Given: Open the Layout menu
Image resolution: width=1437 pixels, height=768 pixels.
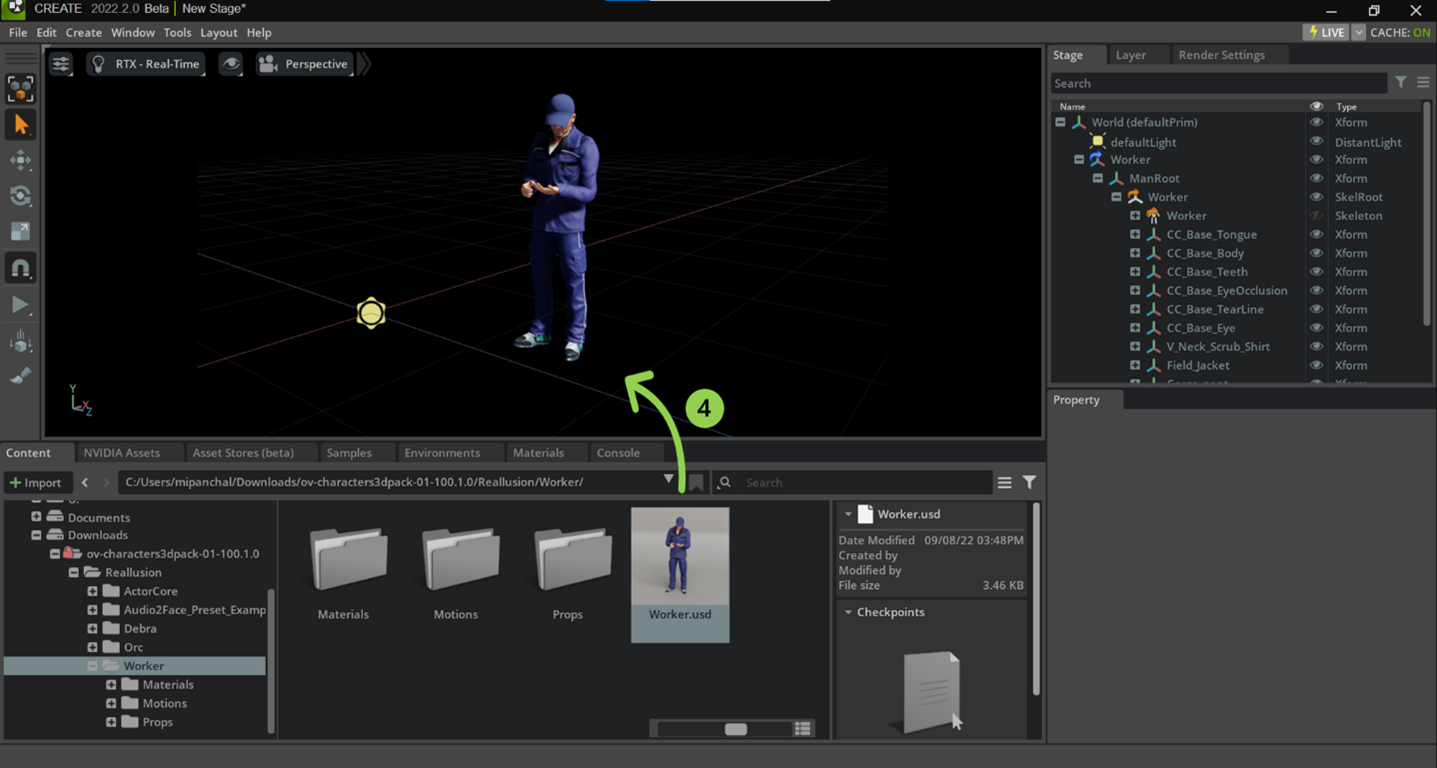Looking at the screenshot, I should [219, 32].
